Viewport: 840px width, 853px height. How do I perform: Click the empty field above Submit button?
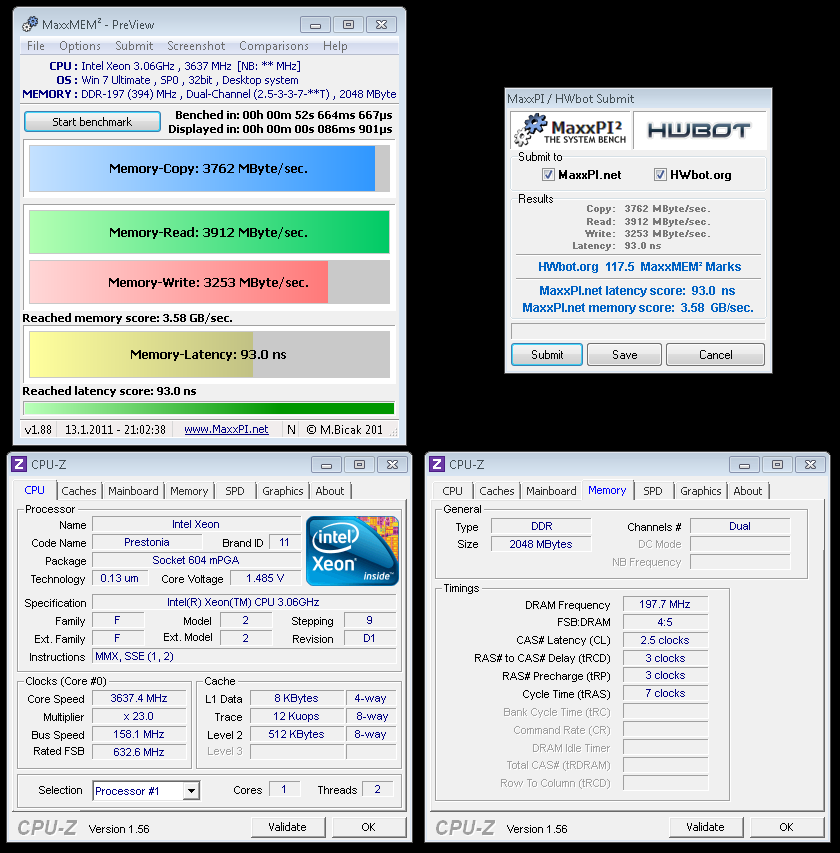[x=638, y=331]
